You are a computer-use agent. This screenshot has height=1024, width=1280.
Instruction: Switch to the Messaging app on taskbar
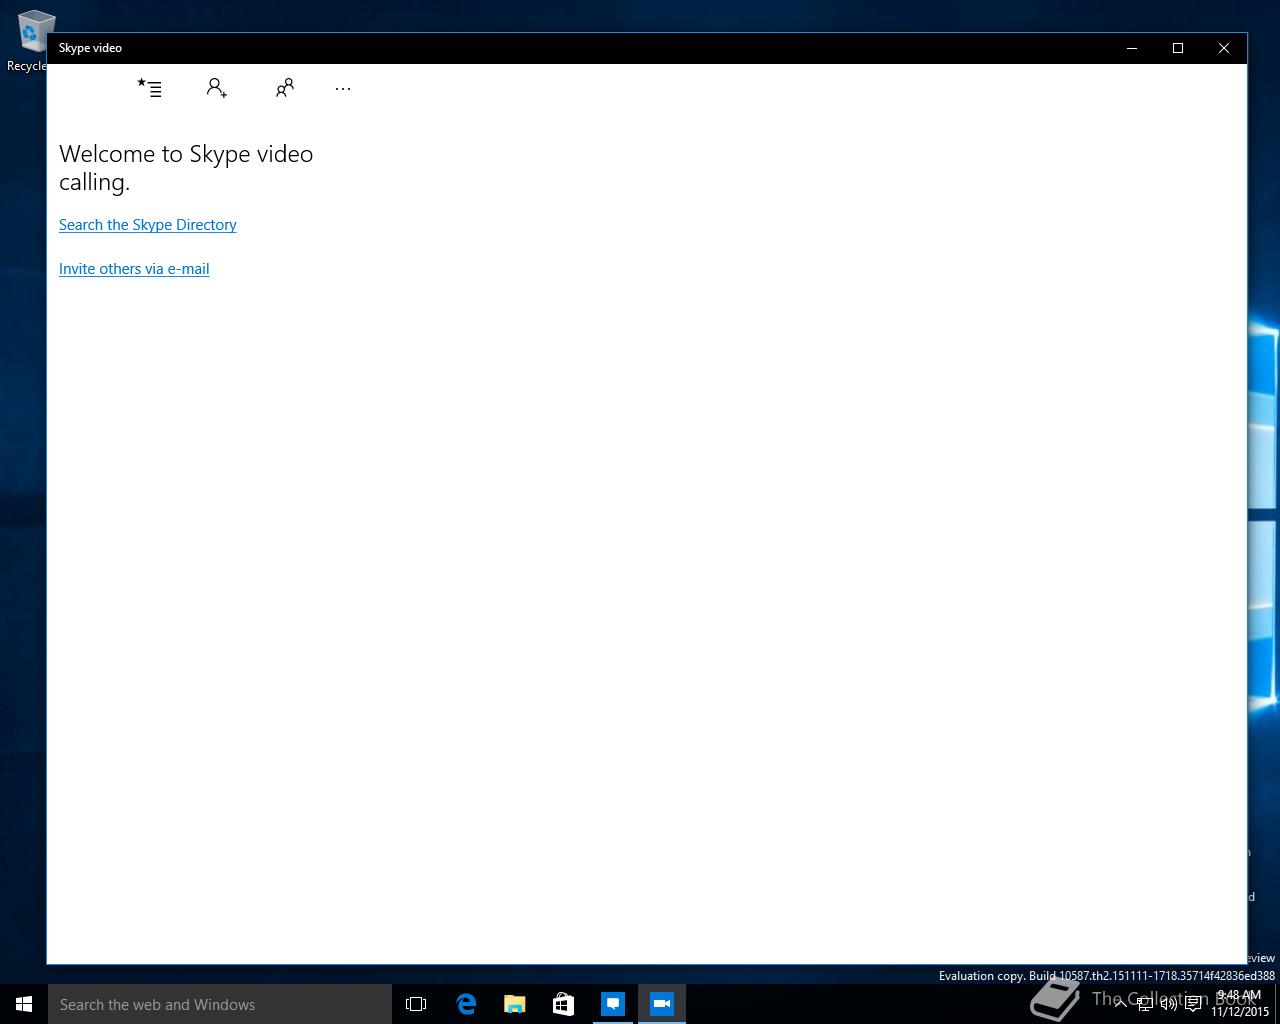click(x=613, y=1004)
